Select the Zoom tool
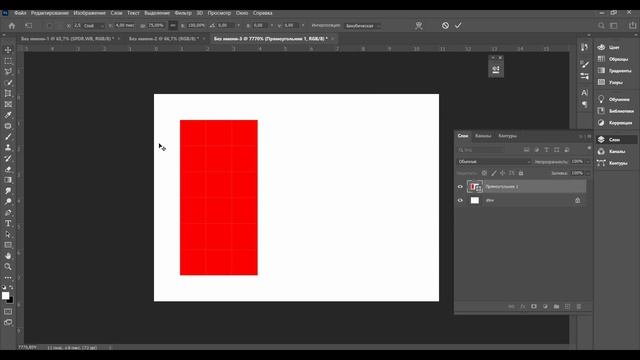 tap(8, 267)
